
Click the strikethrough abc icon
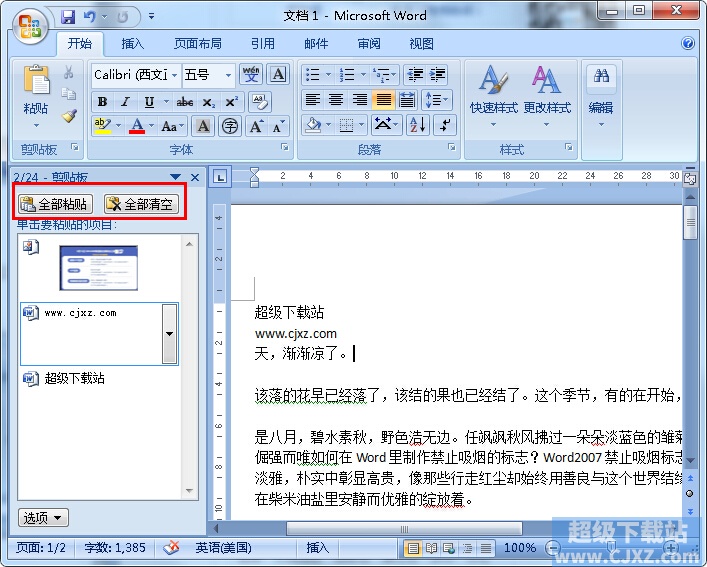click(185, 102)
